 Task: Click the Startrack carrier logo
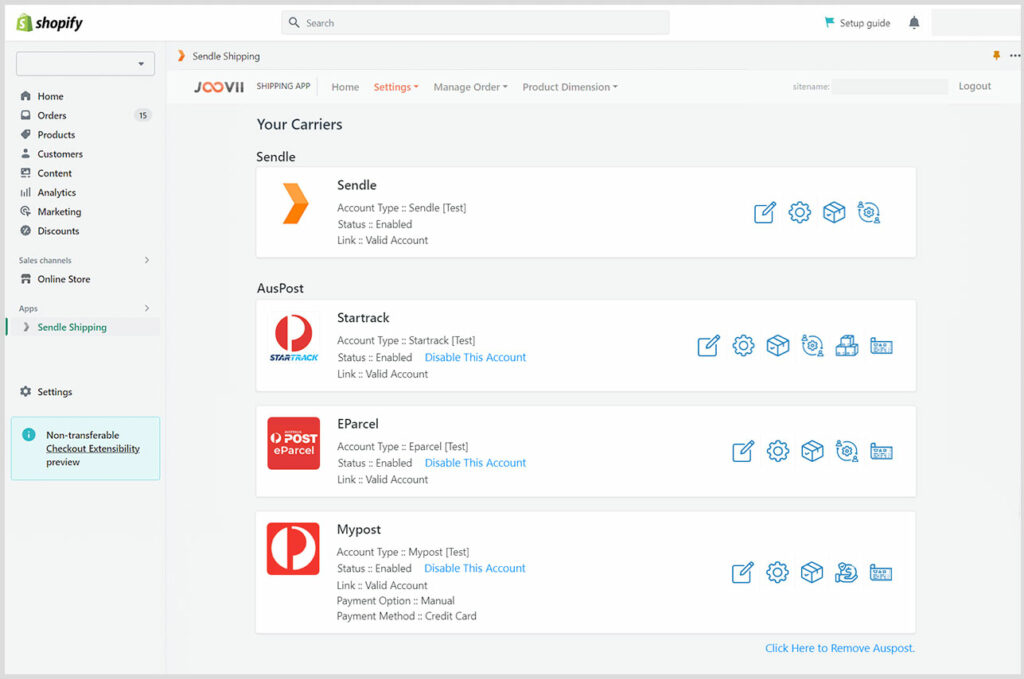[294, 338]
